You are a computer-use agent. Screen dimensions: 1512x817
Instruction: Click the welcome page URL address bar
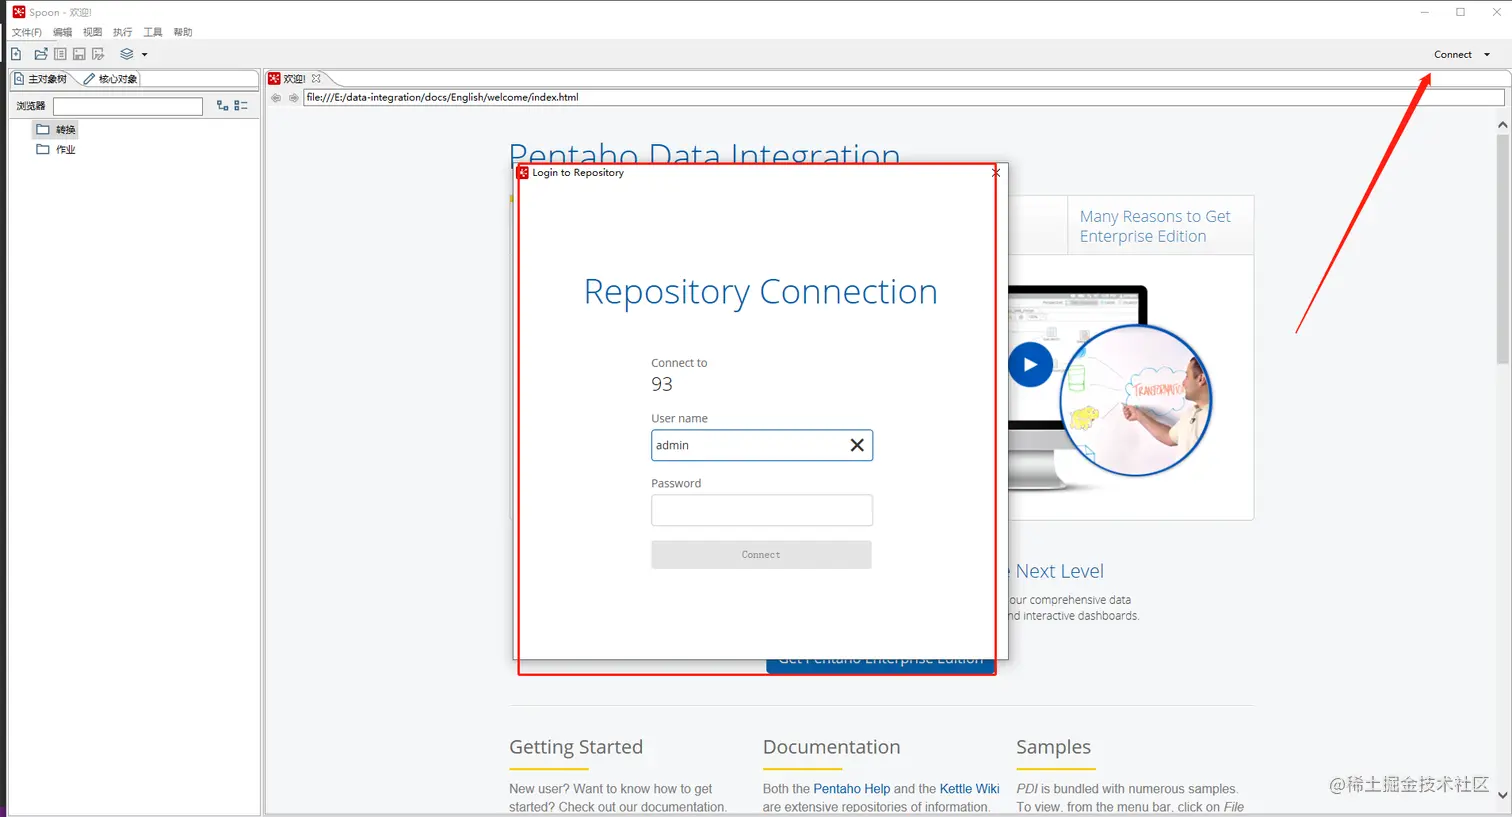coord(904,98)
